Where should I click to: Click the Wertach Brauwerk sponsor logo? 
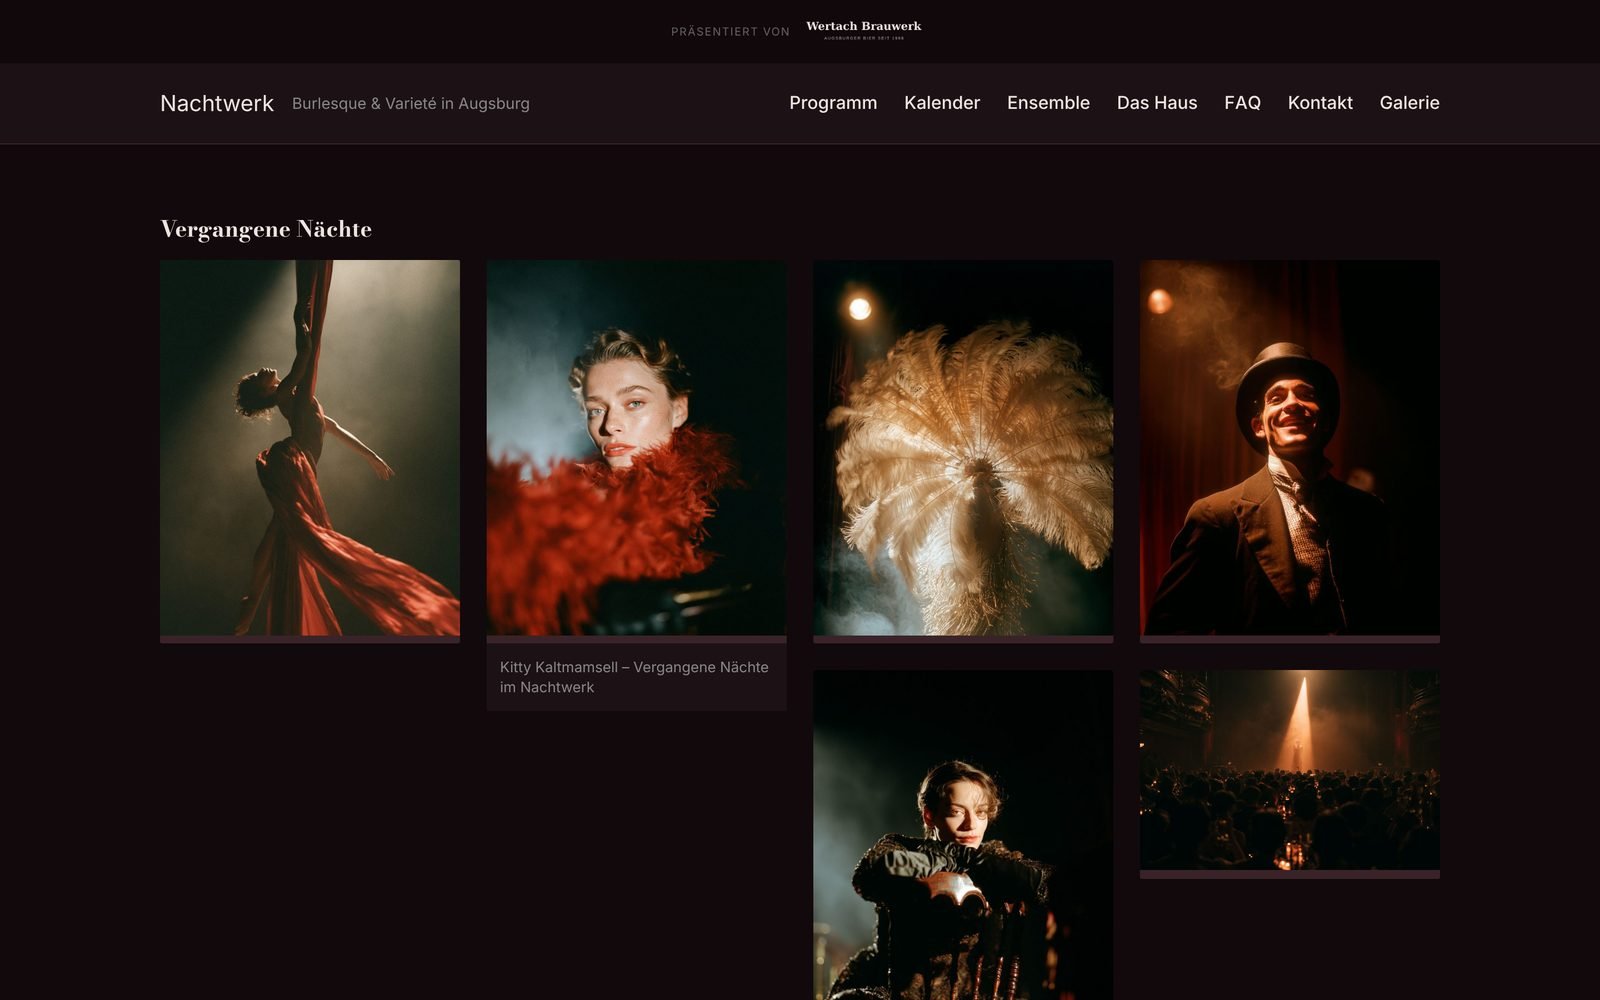click(x=864, y=30)
